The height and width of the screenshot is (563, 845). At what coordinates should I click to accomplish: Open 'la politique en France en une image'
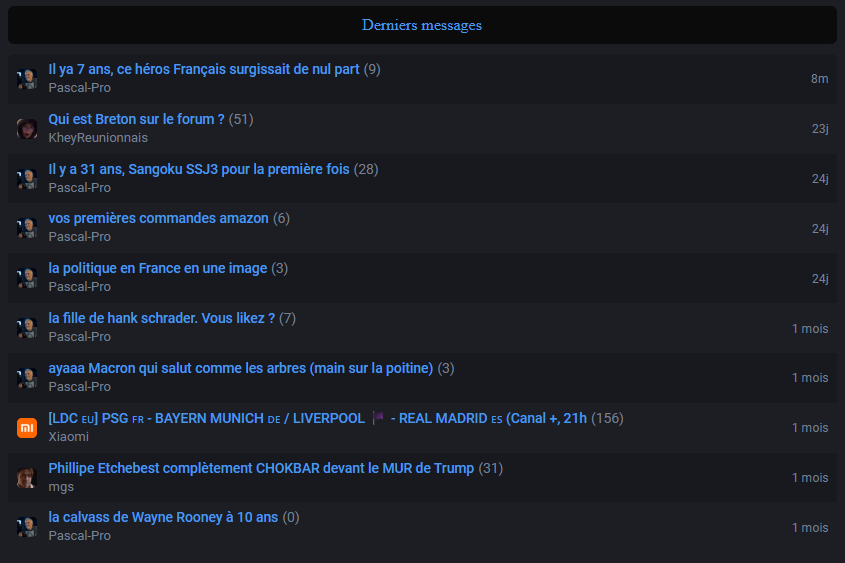point(158,268)
